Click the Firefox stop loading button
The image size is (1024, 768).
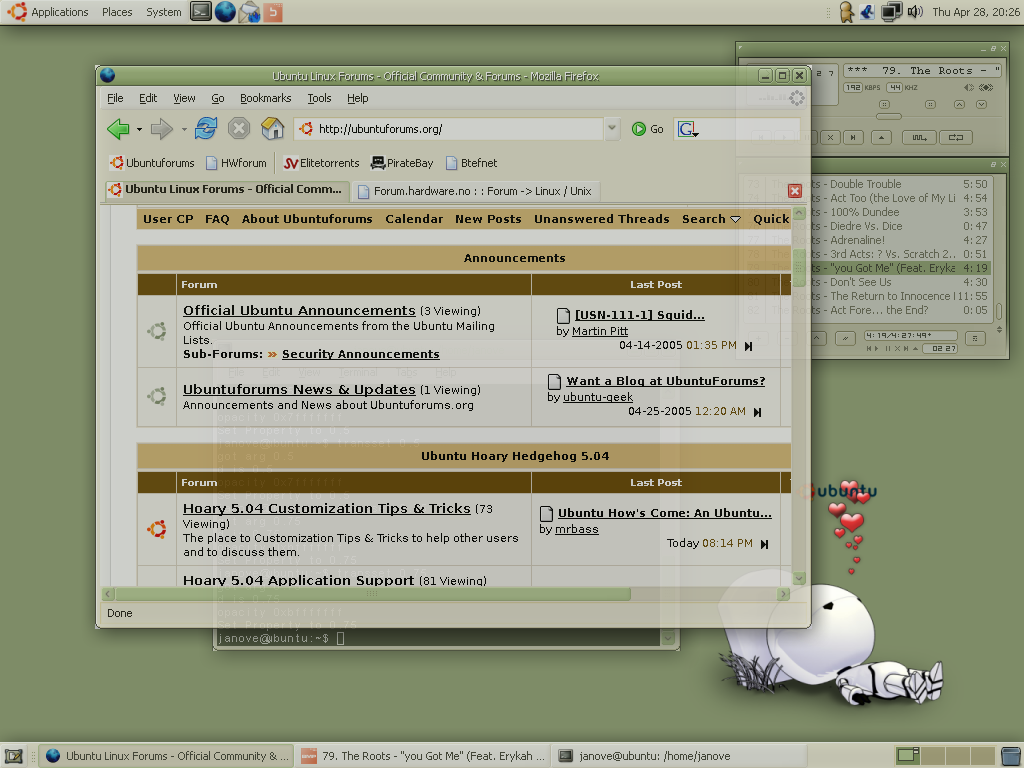click(x=239, y=129)
